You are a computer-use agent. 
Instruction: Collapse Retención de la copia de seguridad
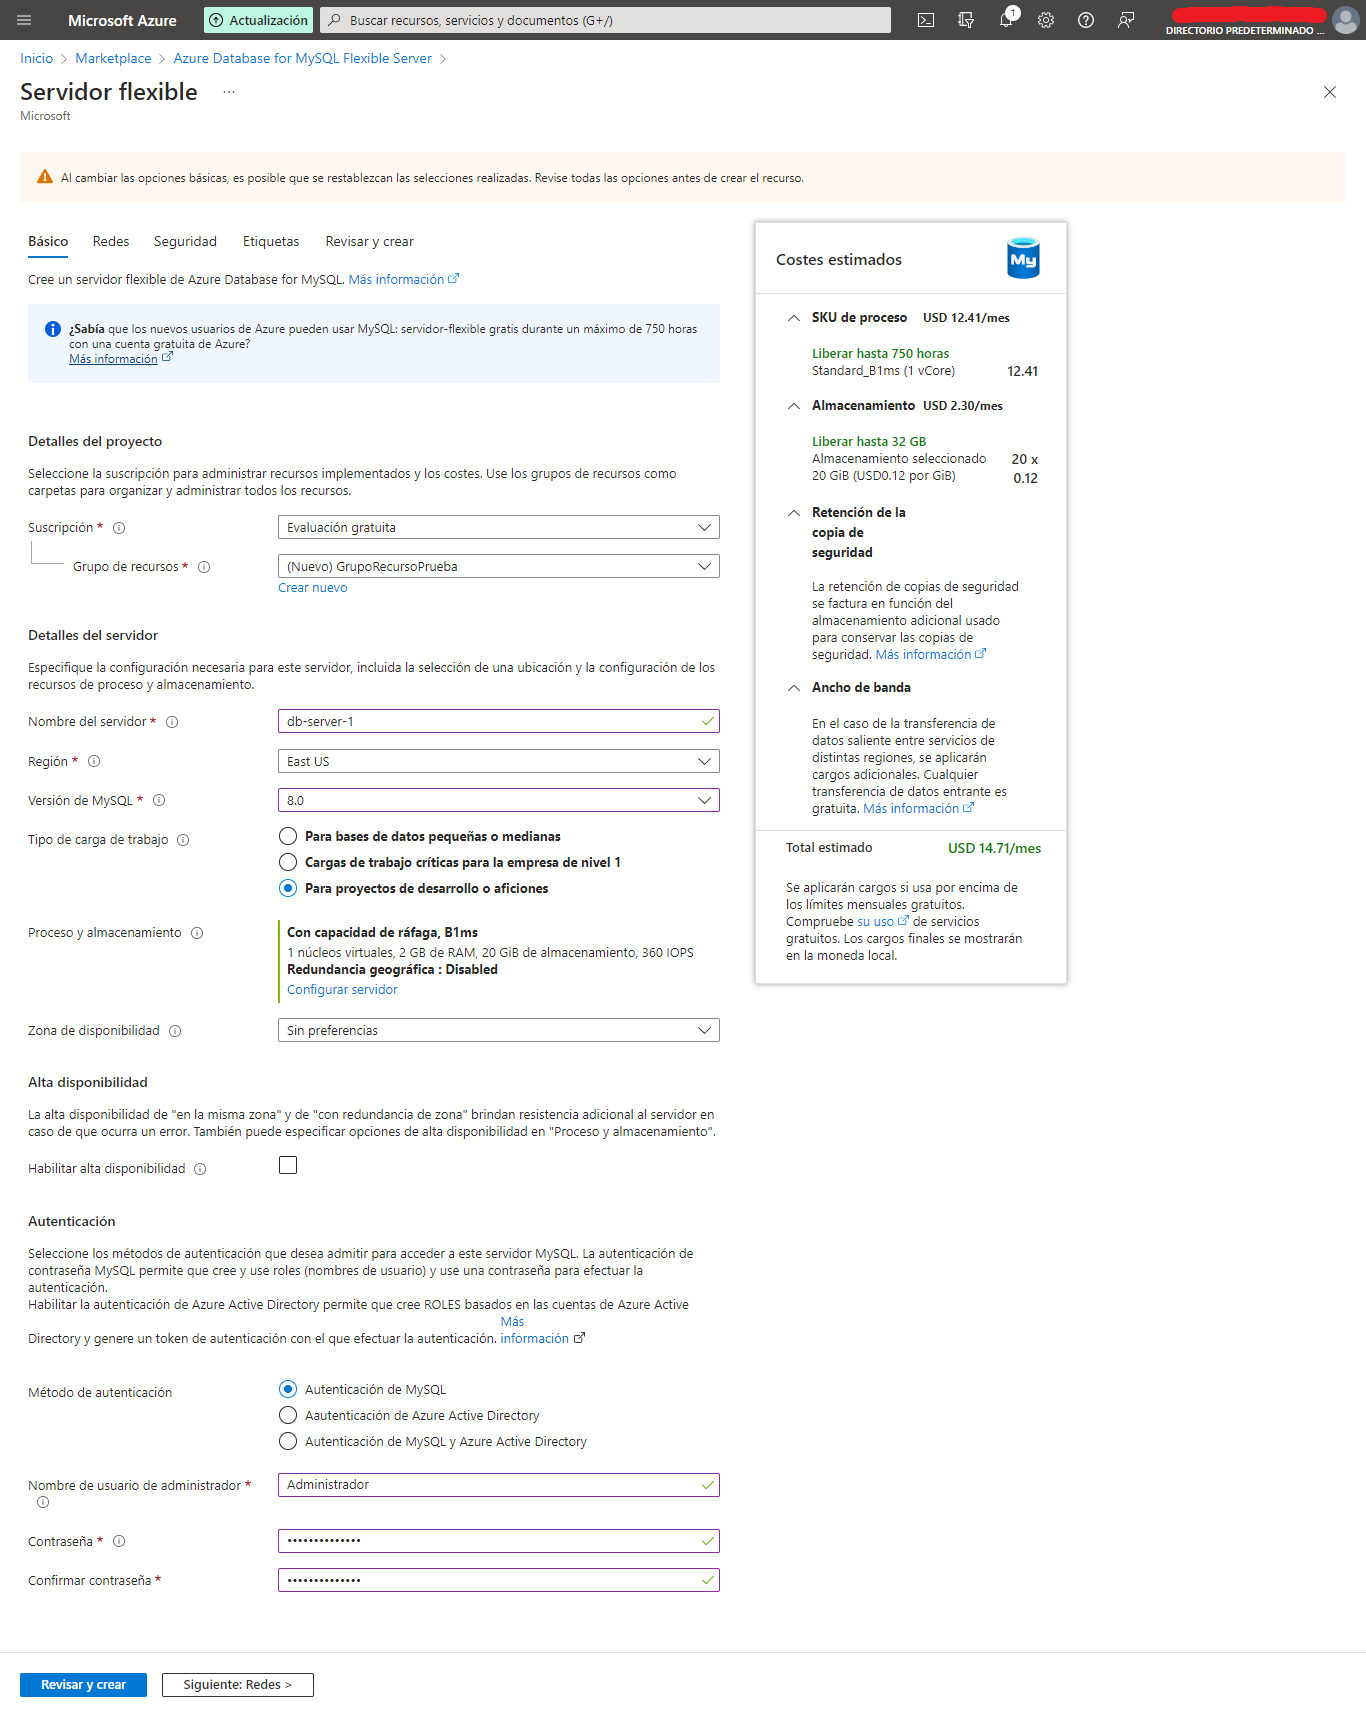(794, 513)
